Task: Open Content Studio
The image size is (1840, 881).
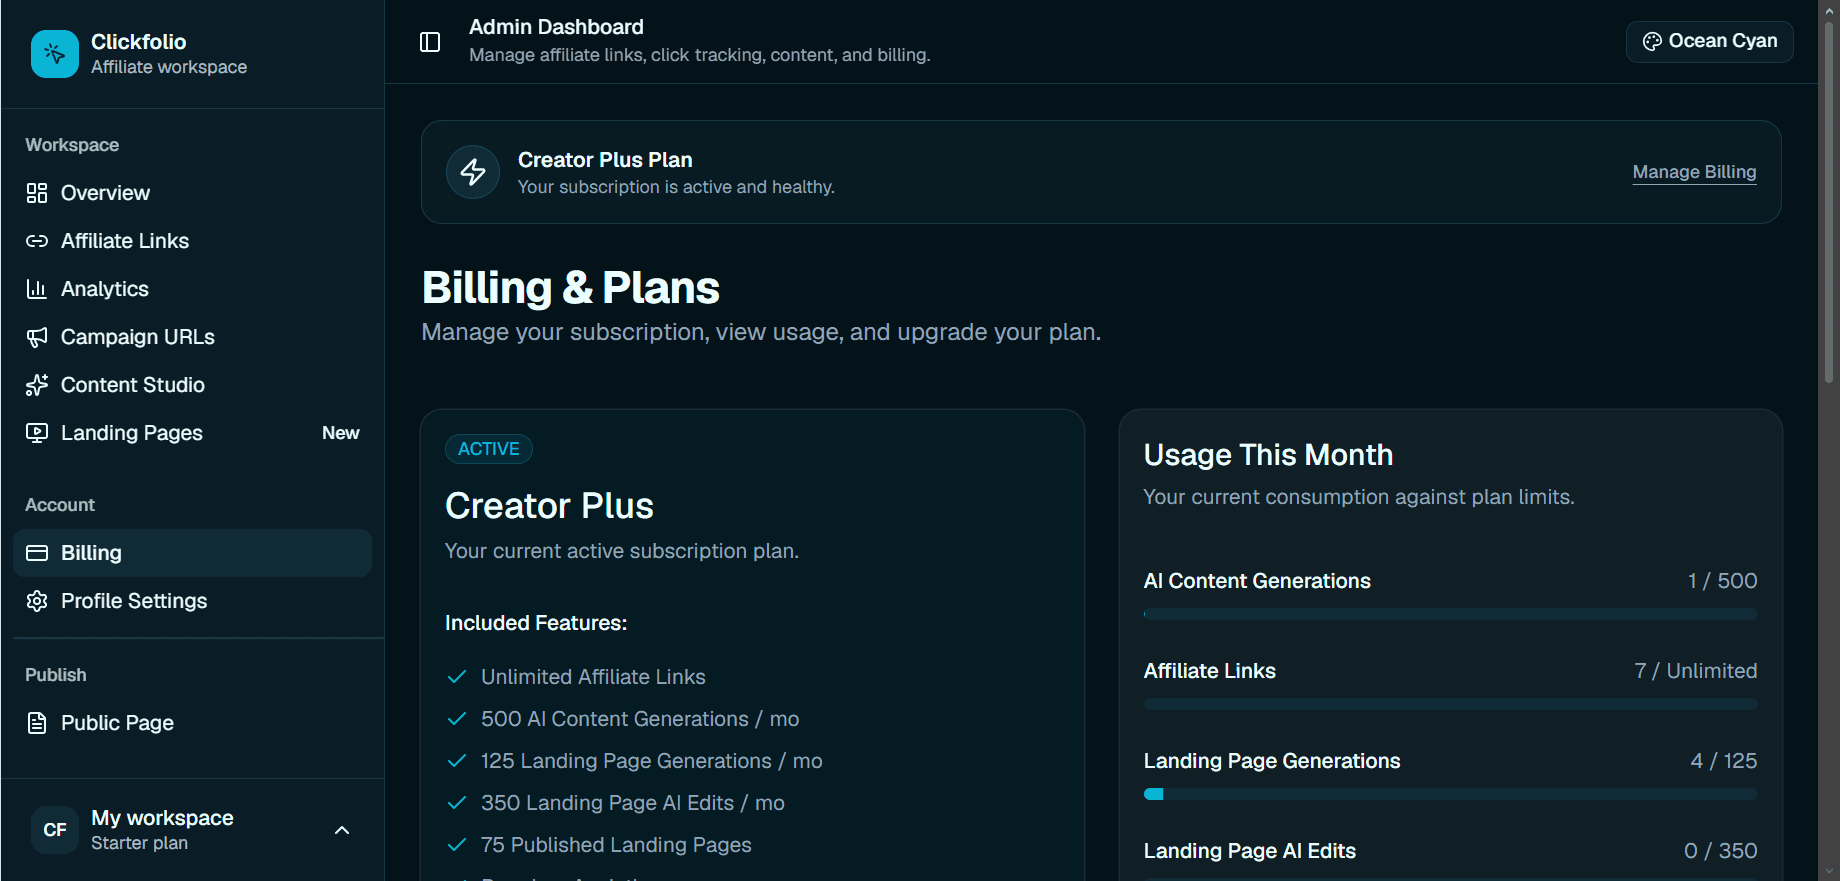Action: (192, 385)
